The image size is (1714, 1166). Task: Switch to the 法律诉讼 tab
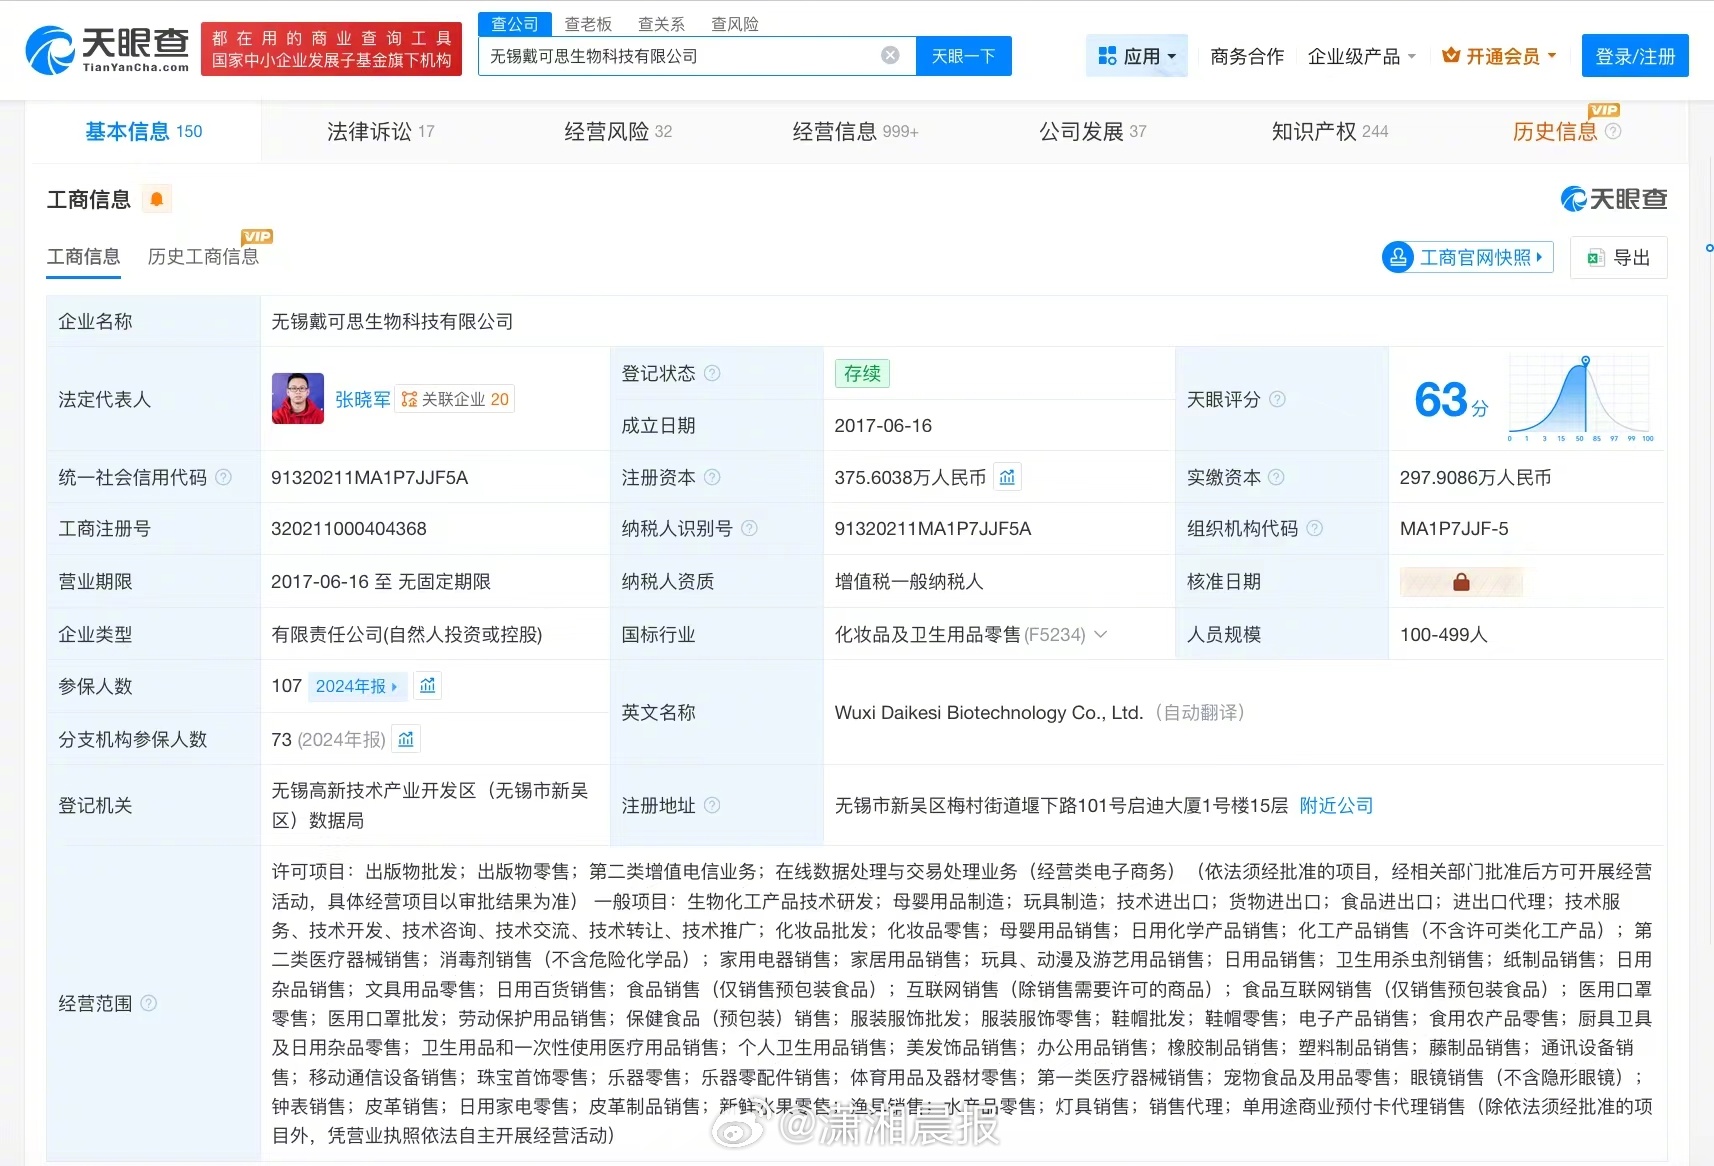[380, 132]
